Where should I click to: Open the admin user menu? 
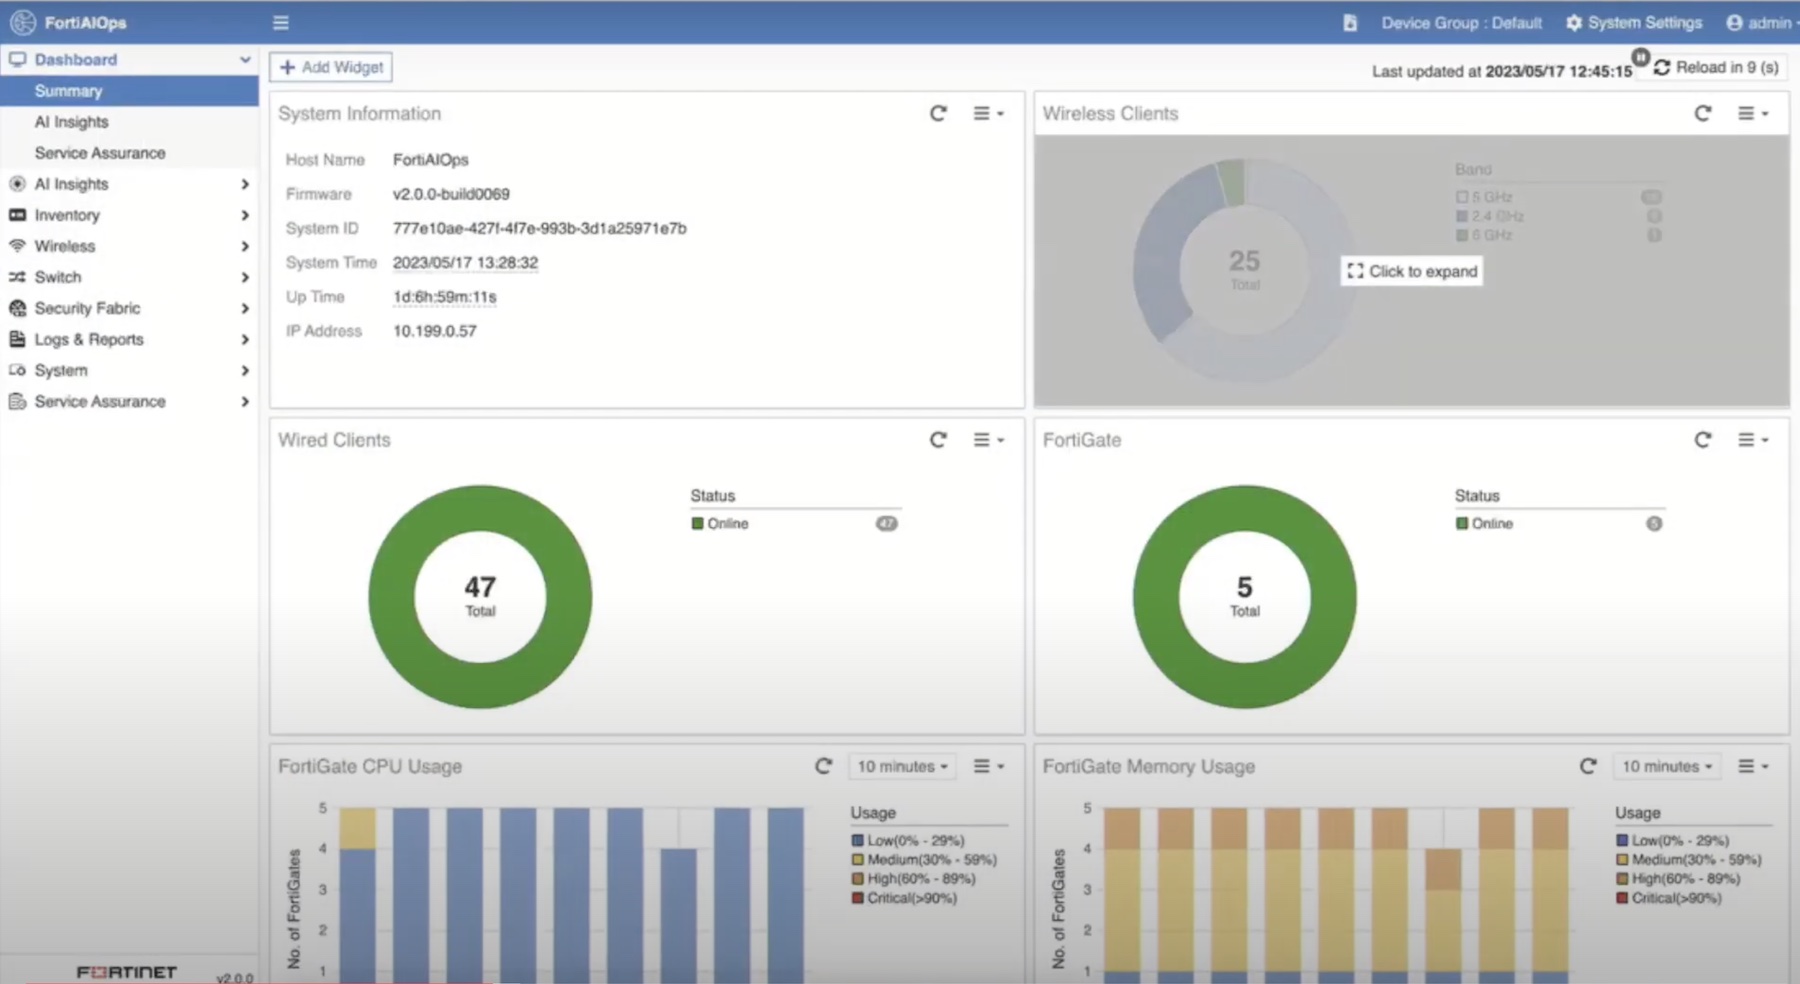(x=1762, y=22)
